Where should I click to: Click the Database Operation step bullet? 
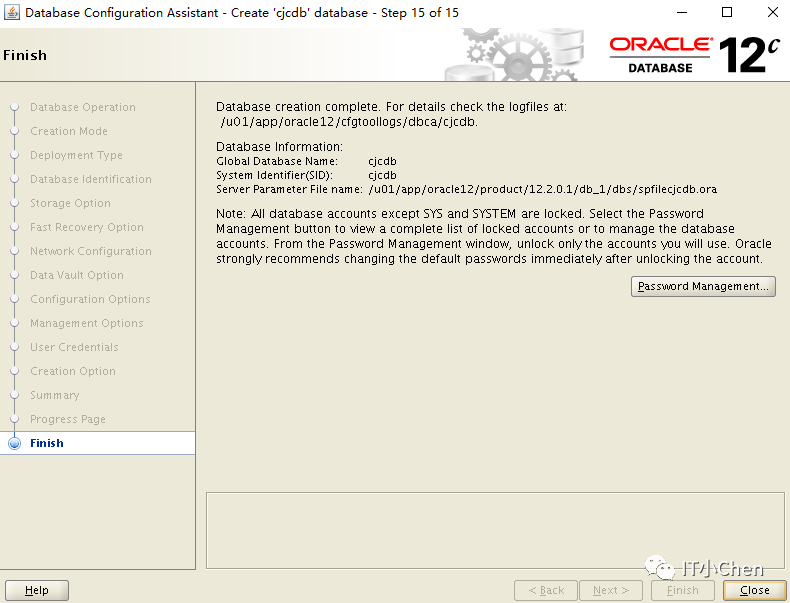point(15,107)
